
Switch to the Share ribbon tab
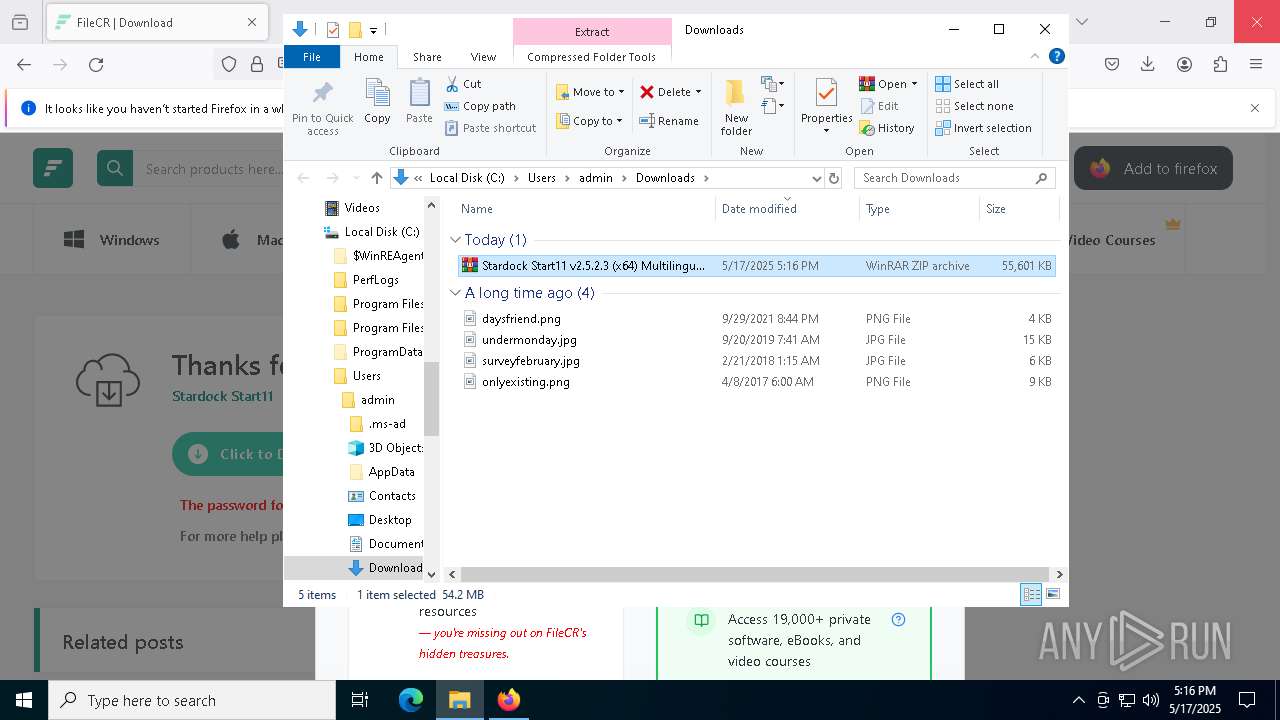click(427, 57)
